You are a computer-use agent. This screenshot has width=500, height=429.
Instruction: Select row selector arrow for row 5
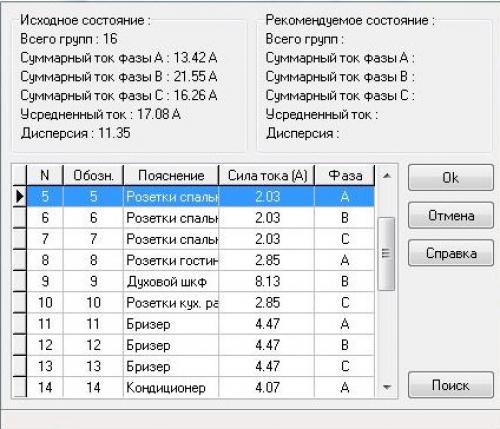coord(20,196)
